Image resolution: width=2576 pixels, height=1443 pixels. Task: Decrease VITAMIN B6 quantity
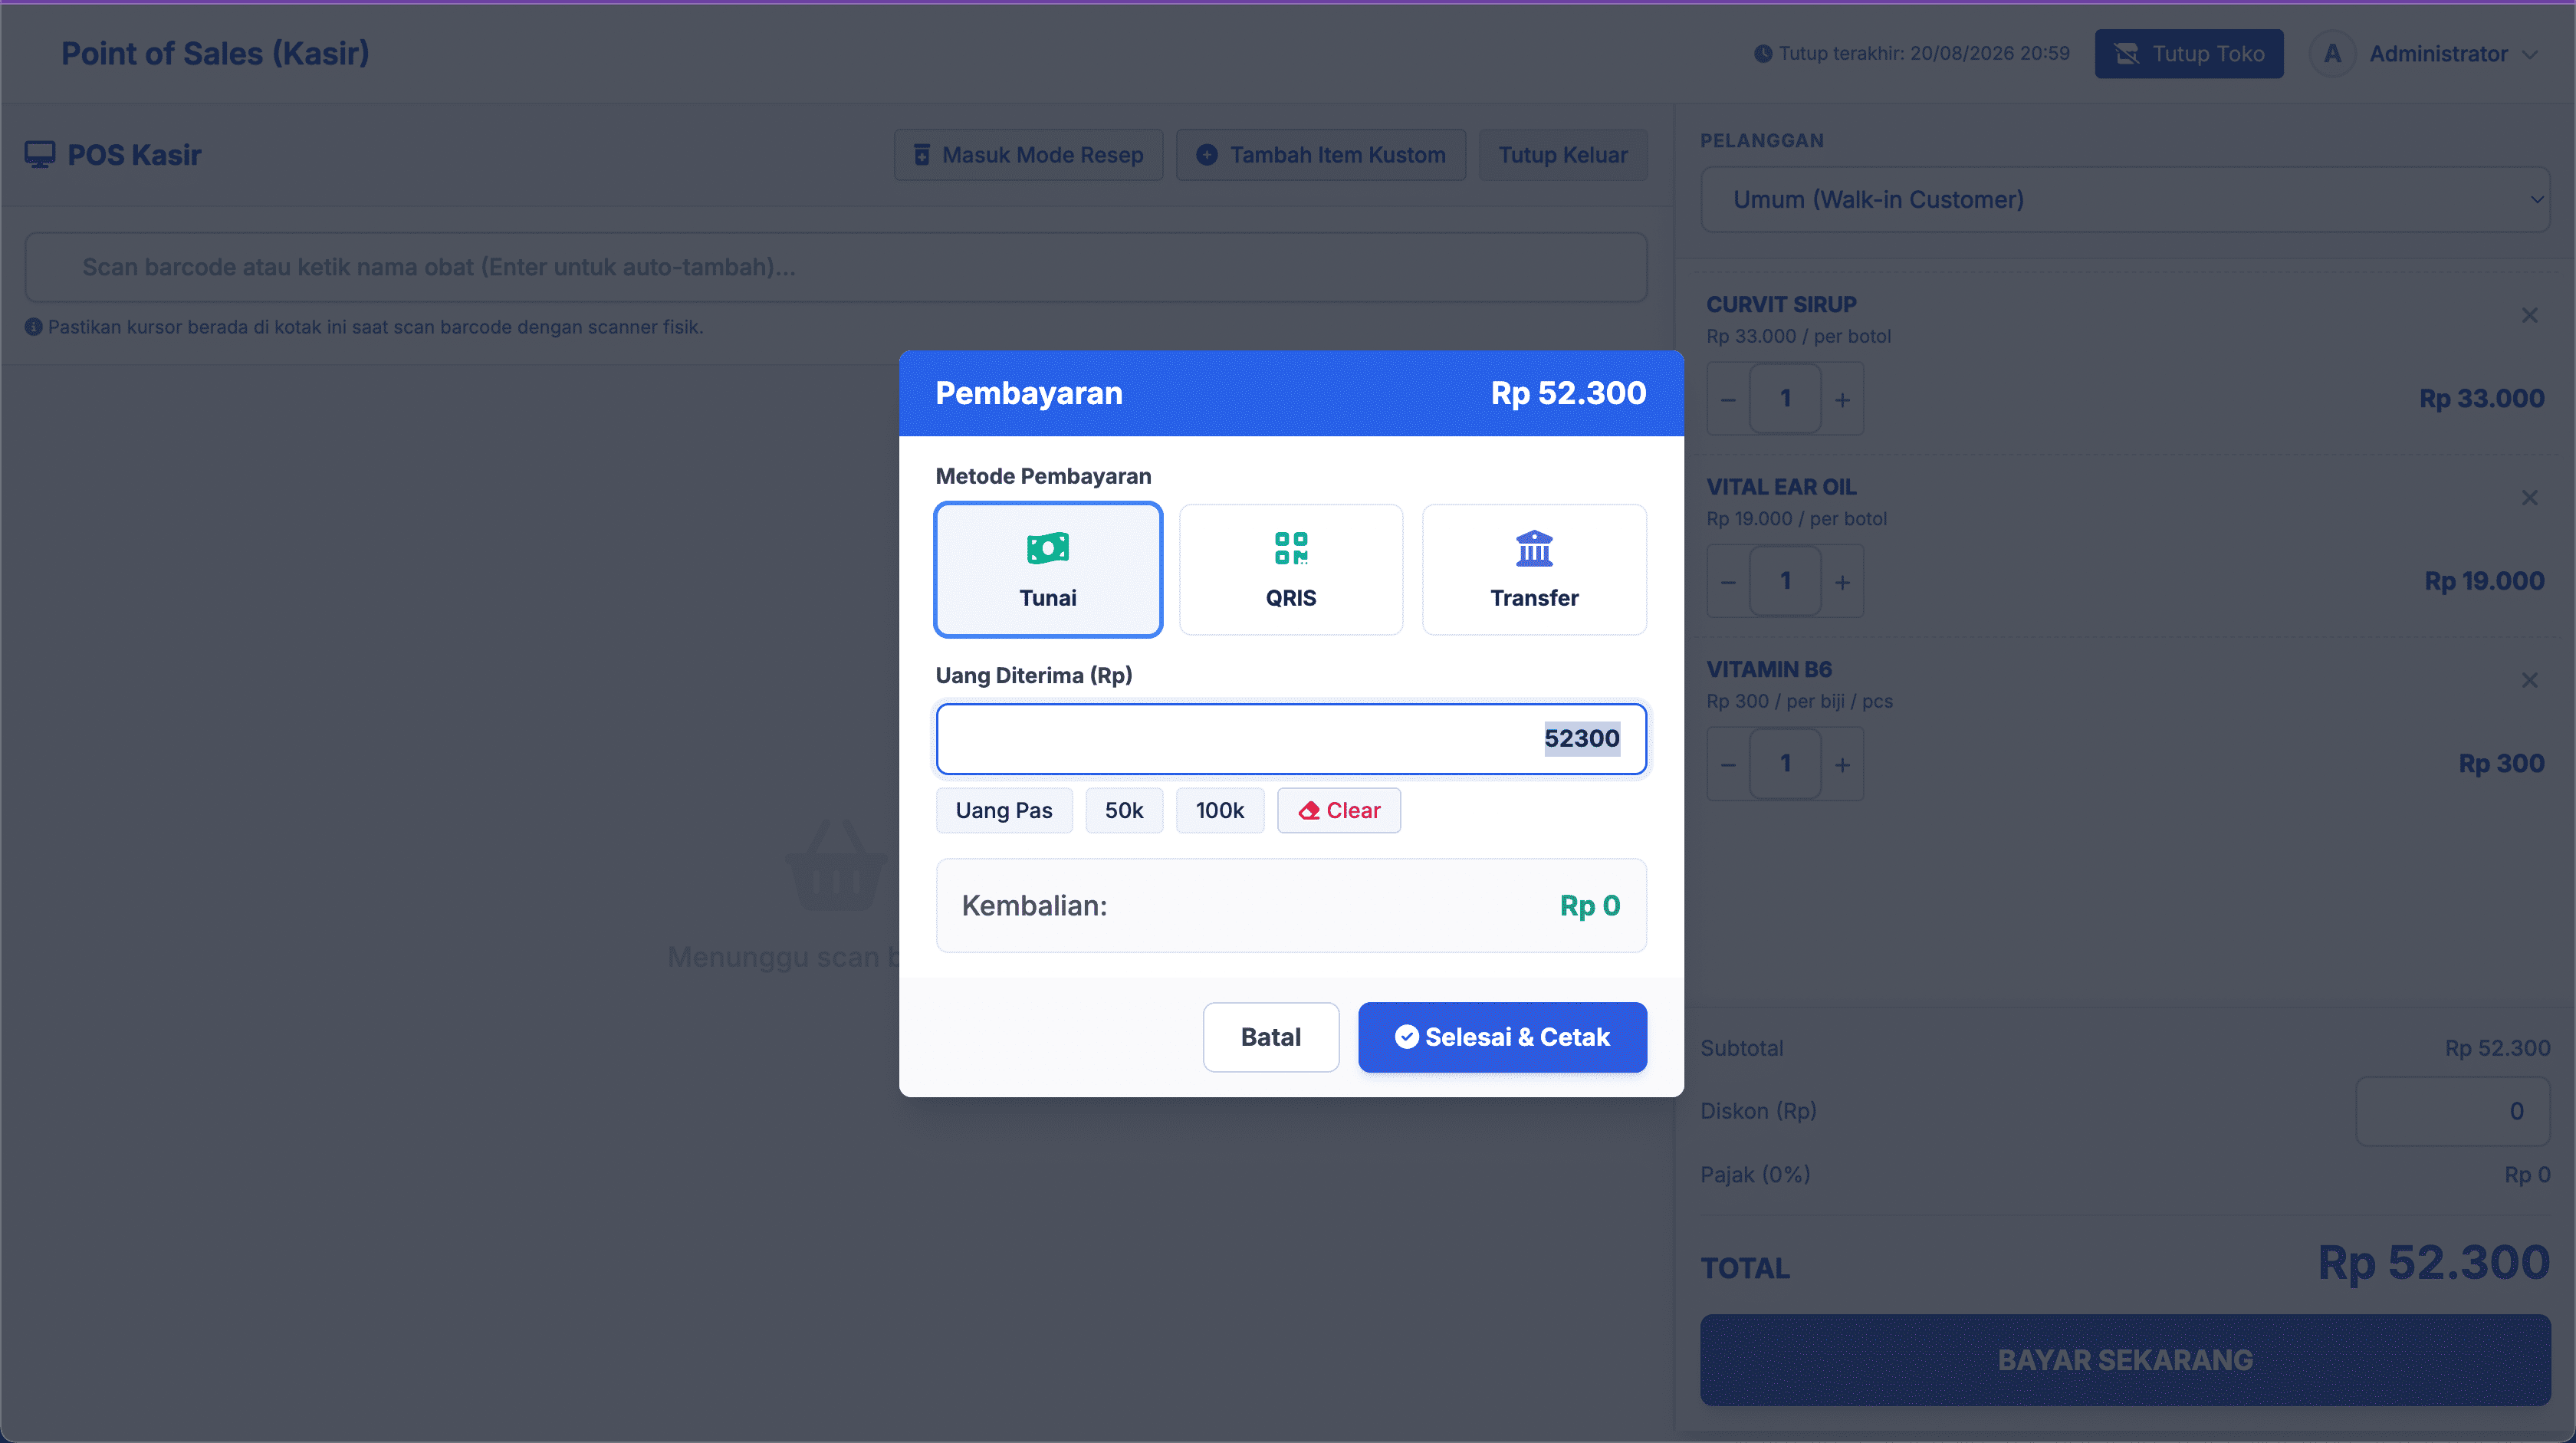point(1728,764)
